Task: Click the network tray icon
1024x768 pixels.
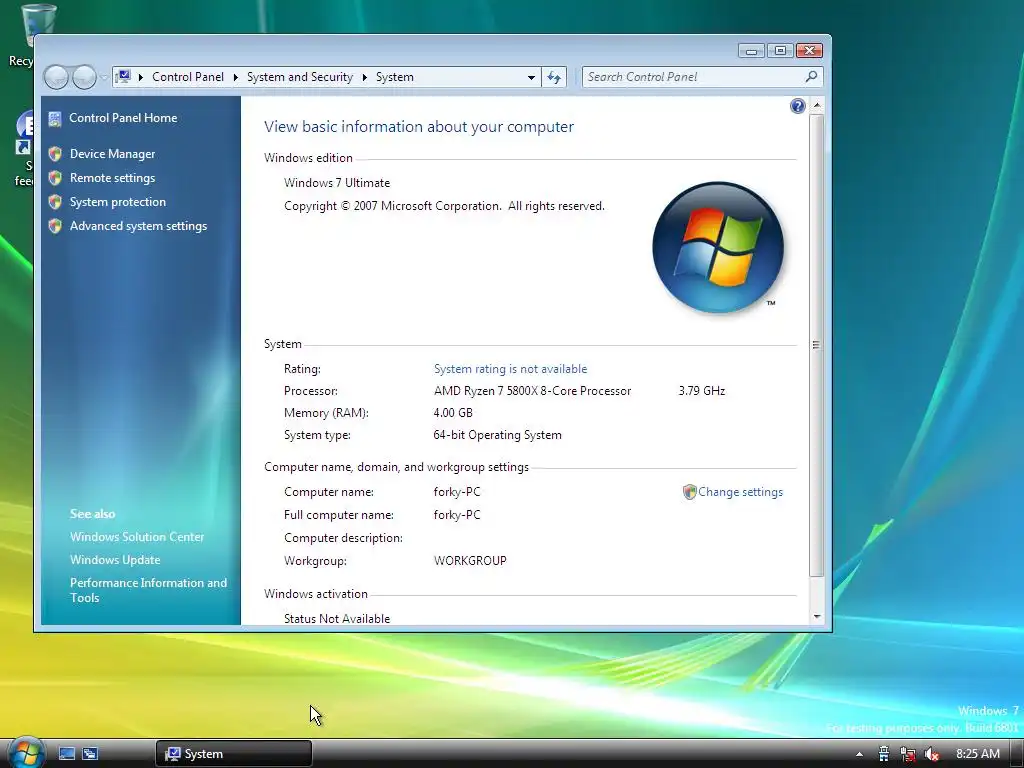Action: [x=908, y=754]
